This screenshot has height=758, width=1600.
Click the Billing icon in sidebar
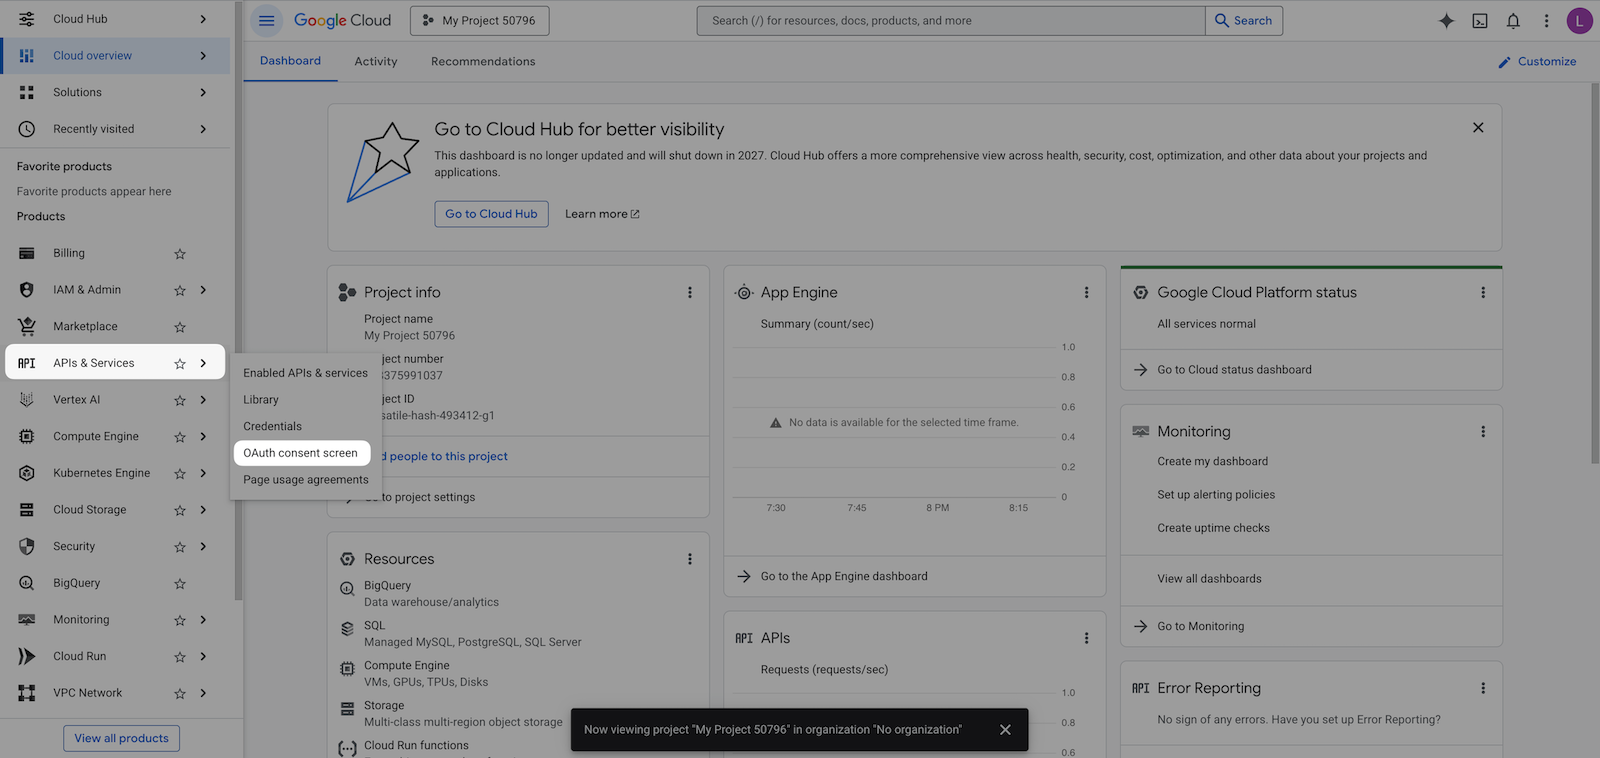[27, 253]
